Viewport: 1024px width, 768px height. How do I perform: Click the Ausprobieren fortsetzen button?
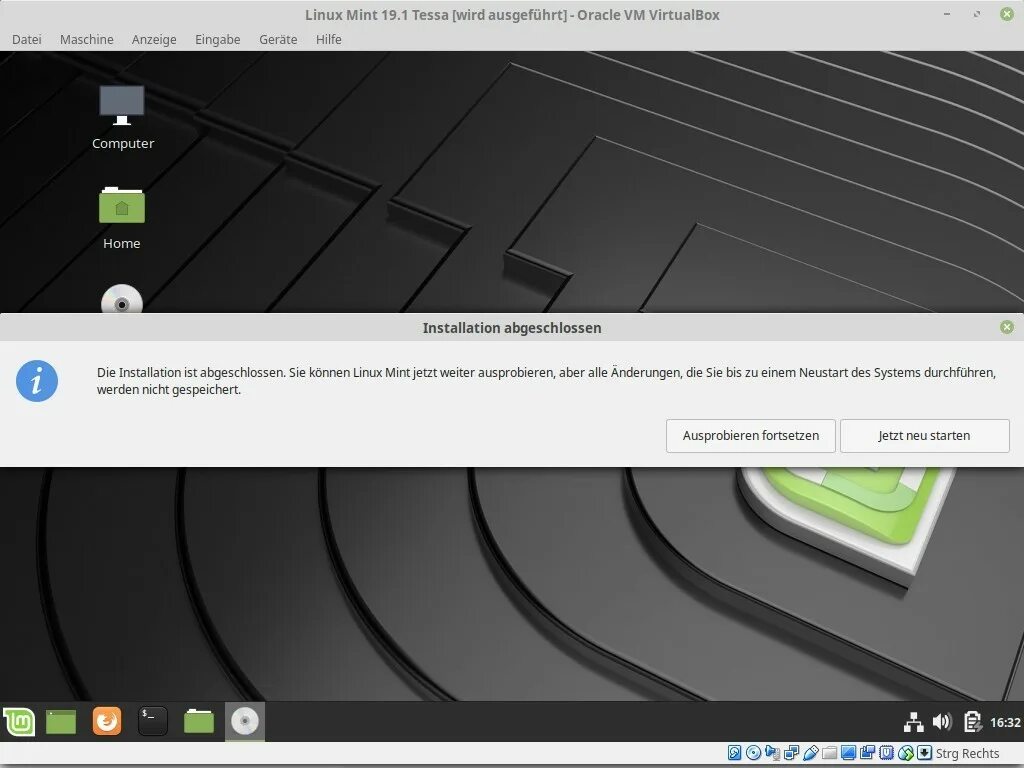[x=750, y=436]
